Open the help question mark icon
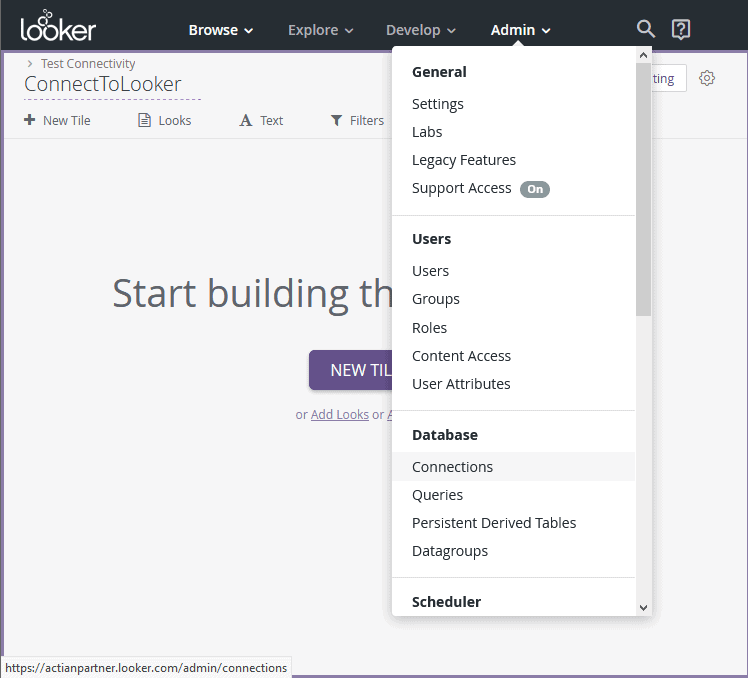This screenshot has width=748, height=678. tap(681, 29)
